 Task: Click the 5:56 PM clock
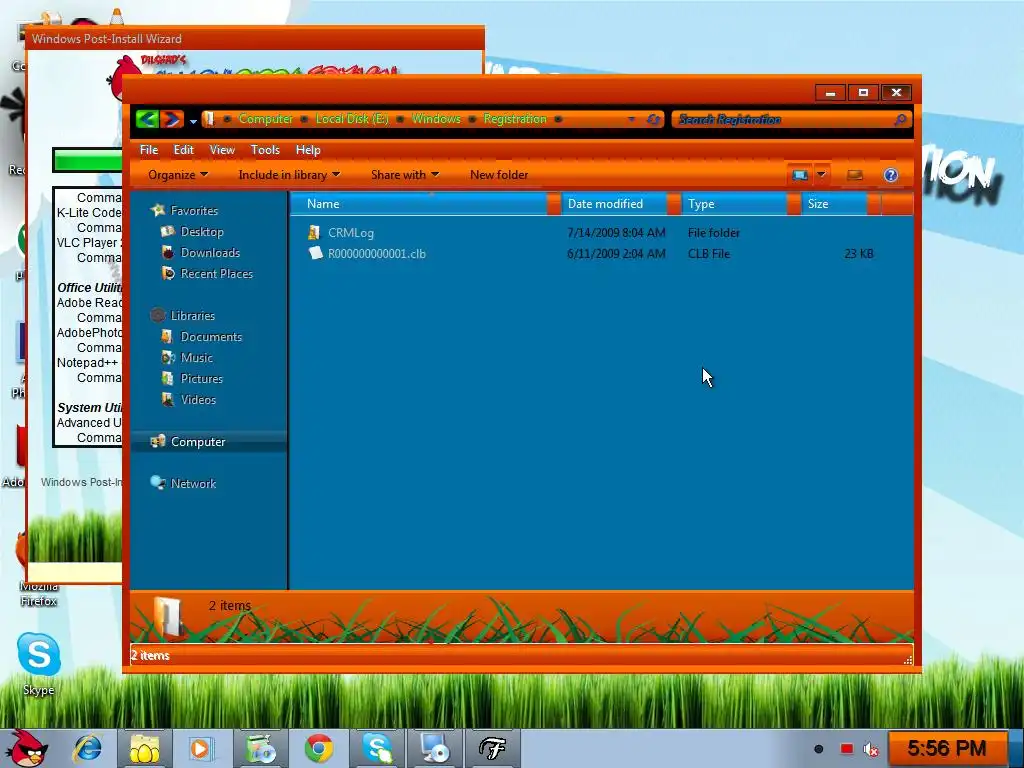[x=947, y=748]
